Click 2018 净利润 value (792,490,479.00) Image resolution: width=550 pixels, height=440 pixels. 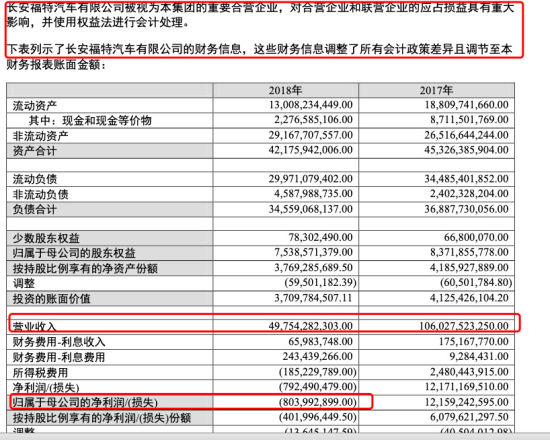[x=317, y=387]
